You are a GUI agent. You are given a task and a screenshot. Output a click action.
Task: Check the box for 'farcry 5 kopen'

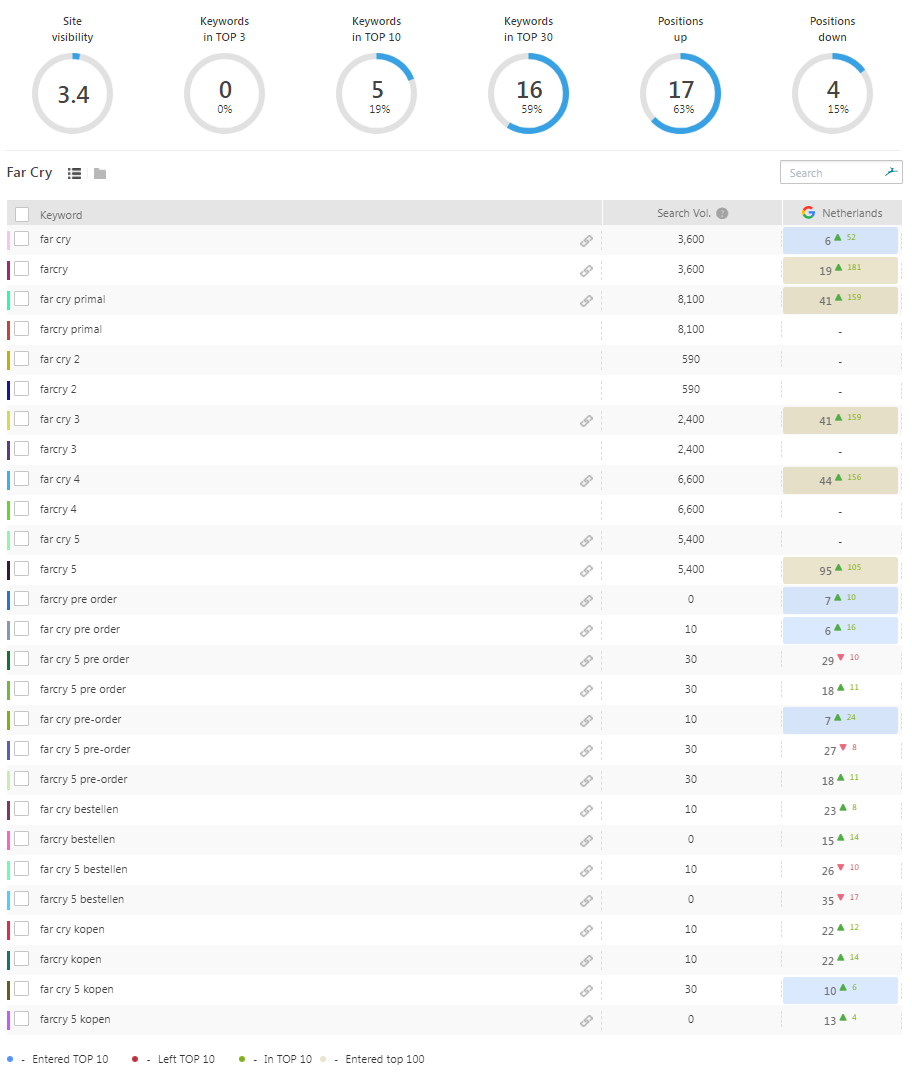(22, 1019)
